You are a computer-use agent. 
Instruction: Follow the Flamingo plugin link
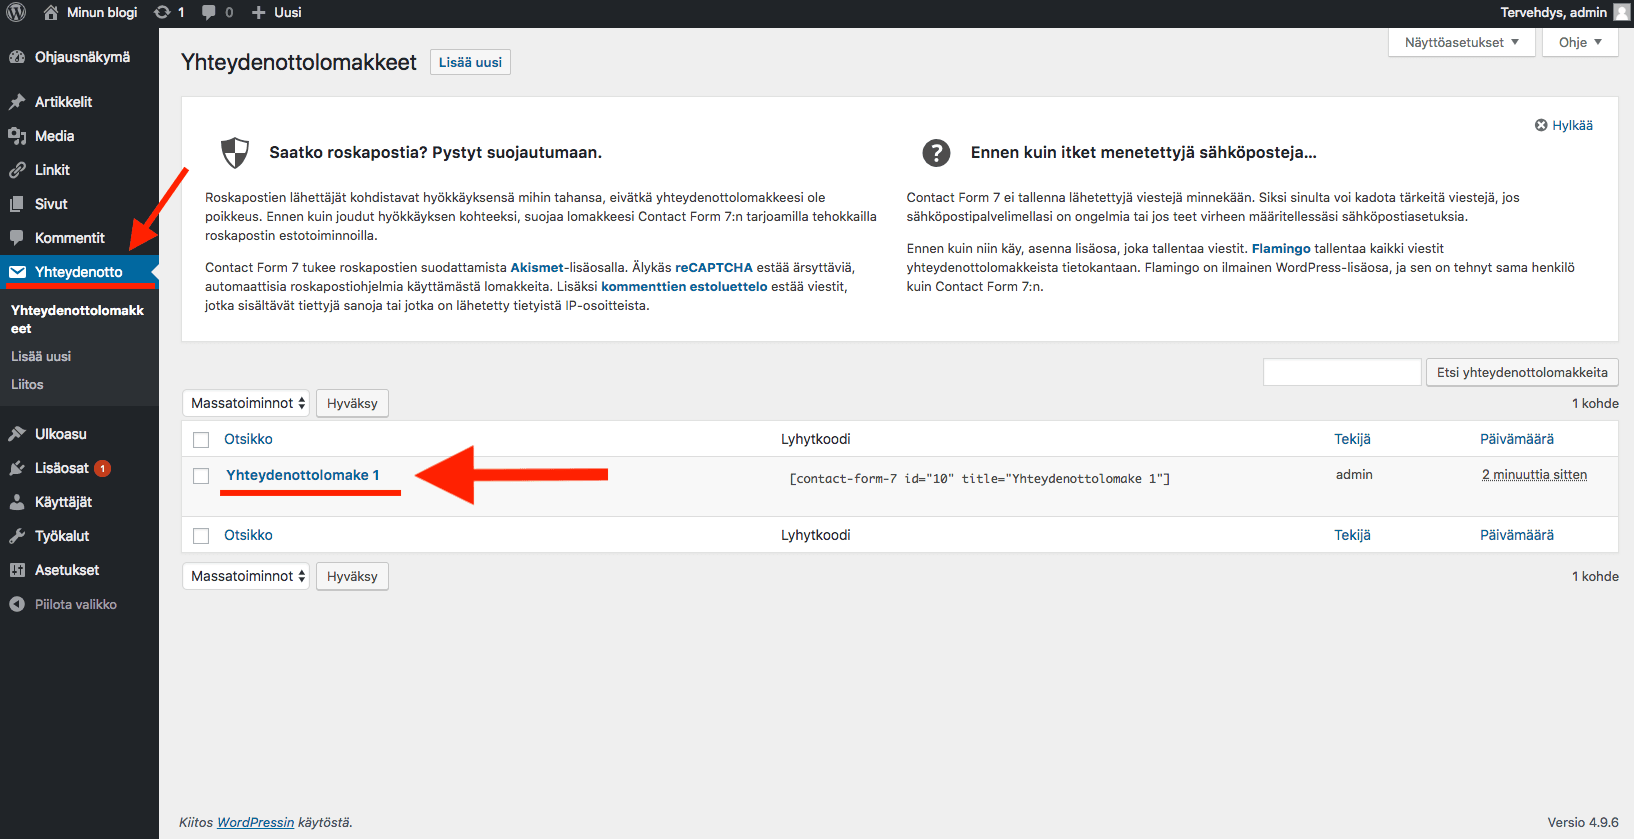(1281, 248)
